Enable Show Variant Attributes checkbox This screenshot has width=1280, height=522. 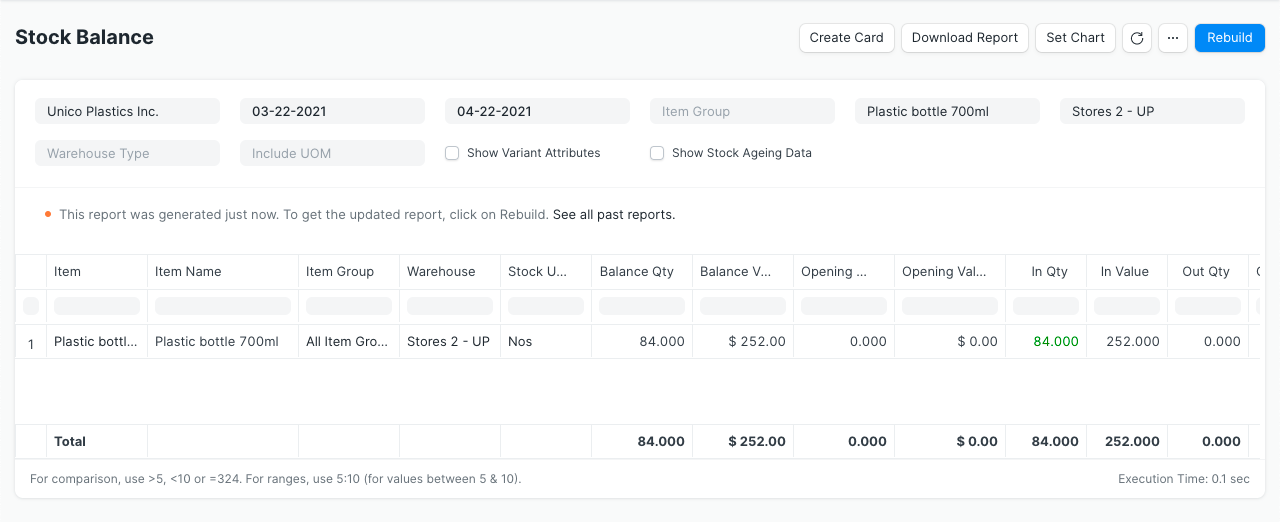click(x=452, y=153)
